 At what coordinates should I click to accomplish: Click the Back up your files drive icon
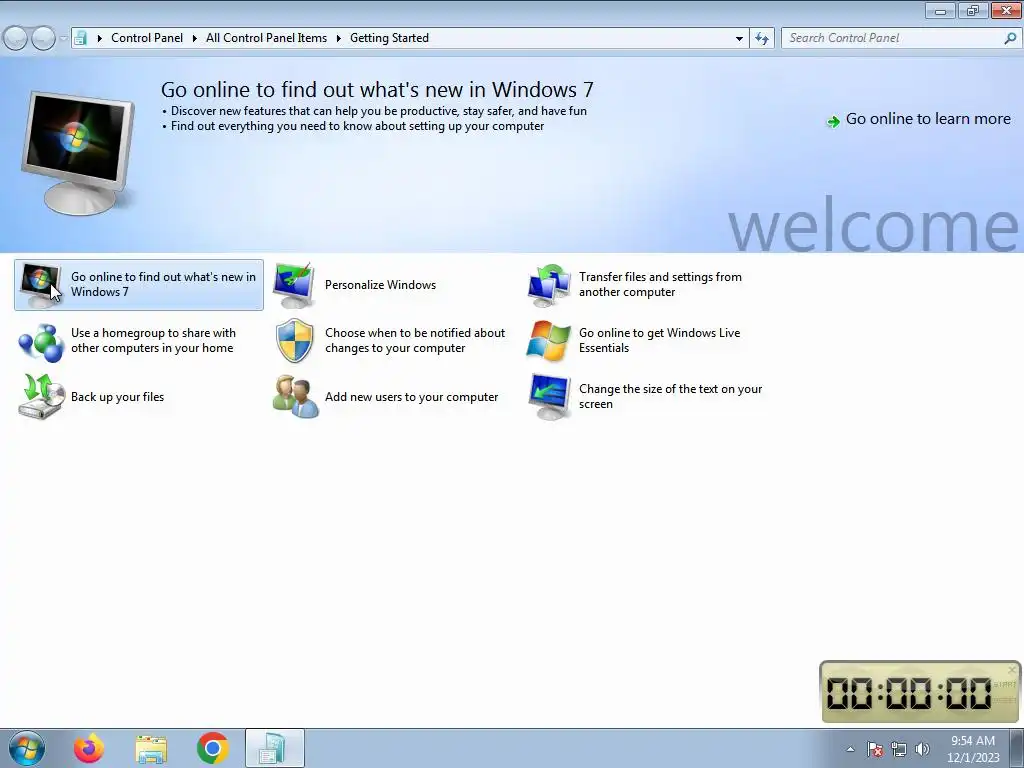41,396
